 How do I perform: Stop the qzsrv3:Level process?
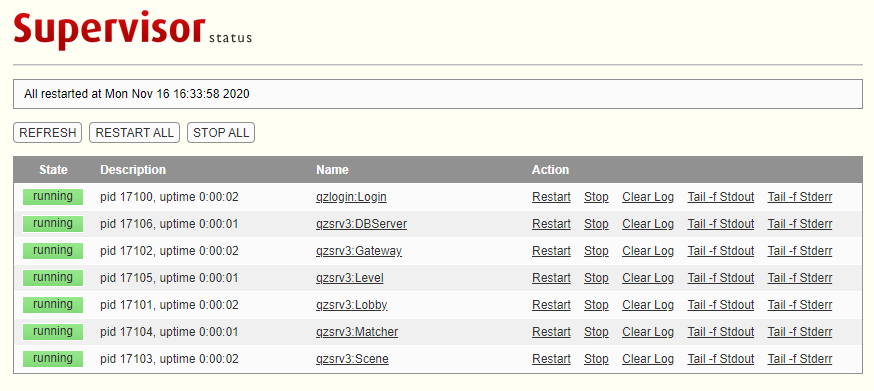pos(596,278)
